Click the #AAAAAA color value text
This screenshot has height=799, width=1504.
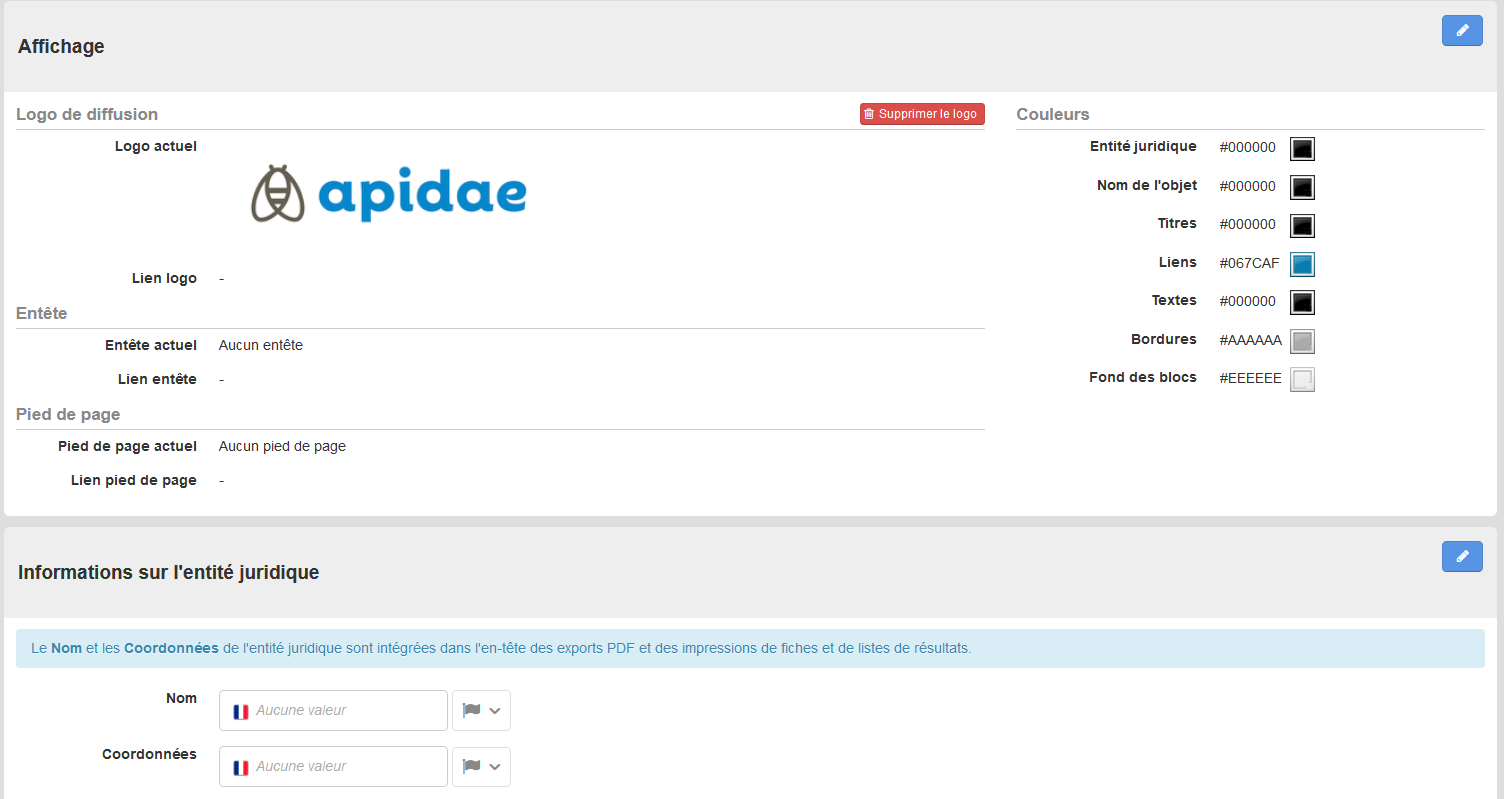coord(1250,340)
